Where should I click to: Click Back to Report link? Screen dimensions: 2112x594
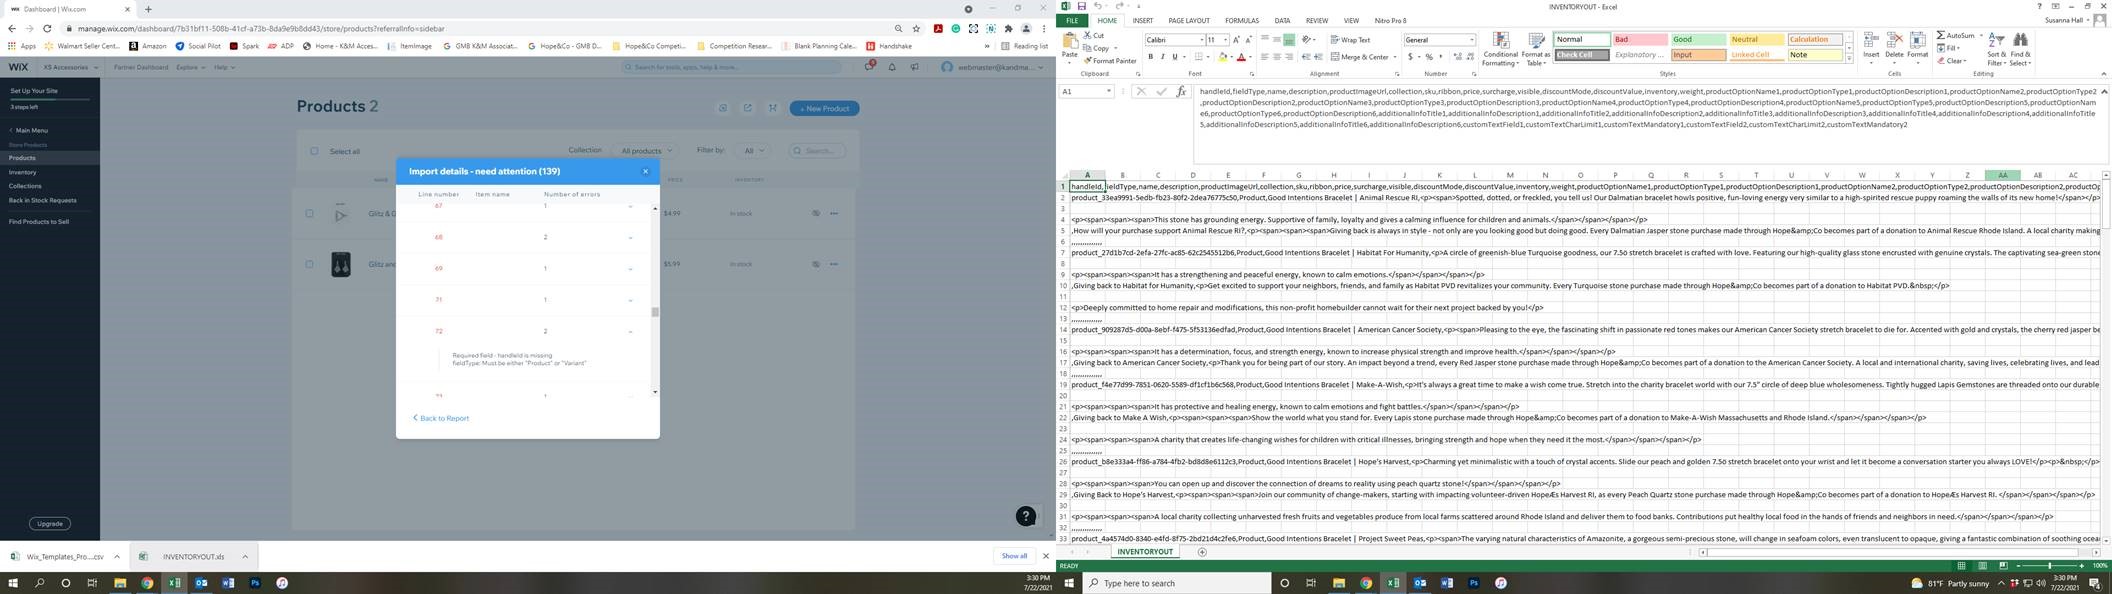[x=441, y=418]
